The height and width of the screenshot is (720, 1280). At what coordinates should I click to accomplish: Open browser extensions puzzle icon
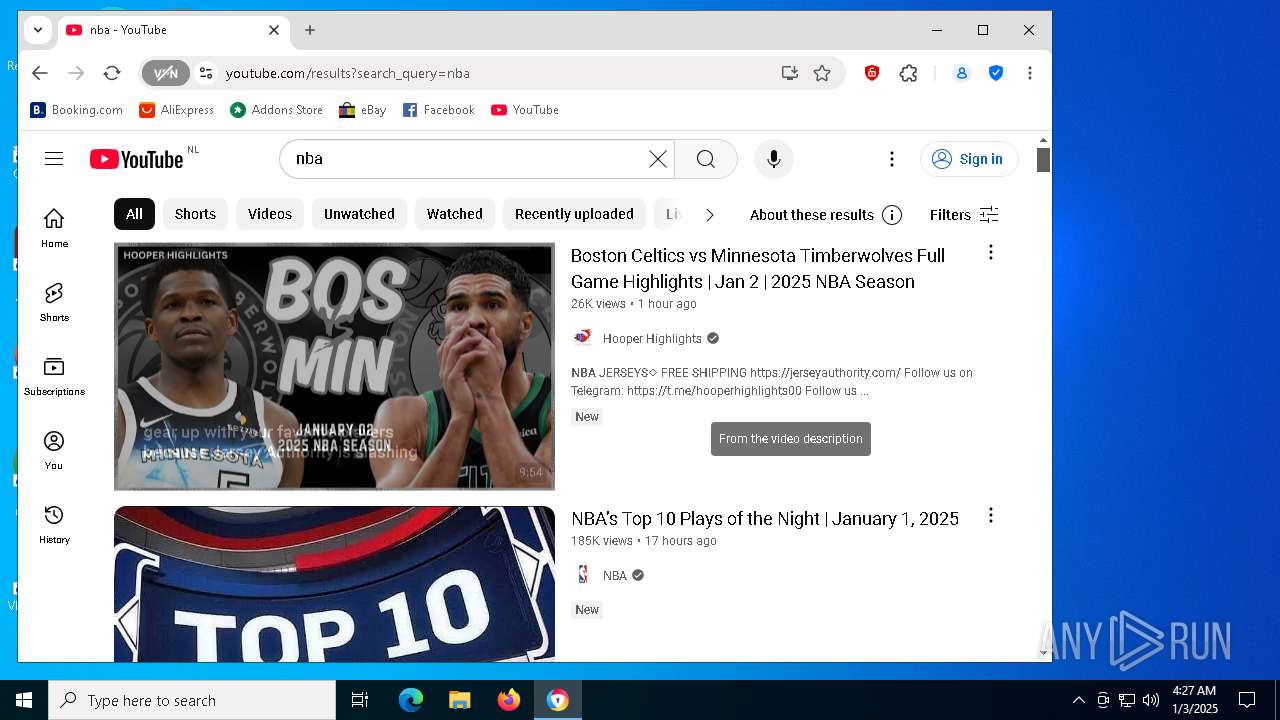point(908,73)
